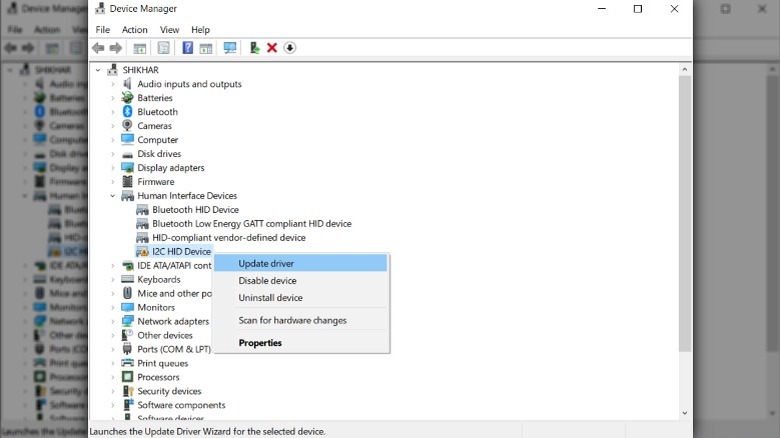
Task: Click the Firmware chip icon
Action: [x=127, y=181]
